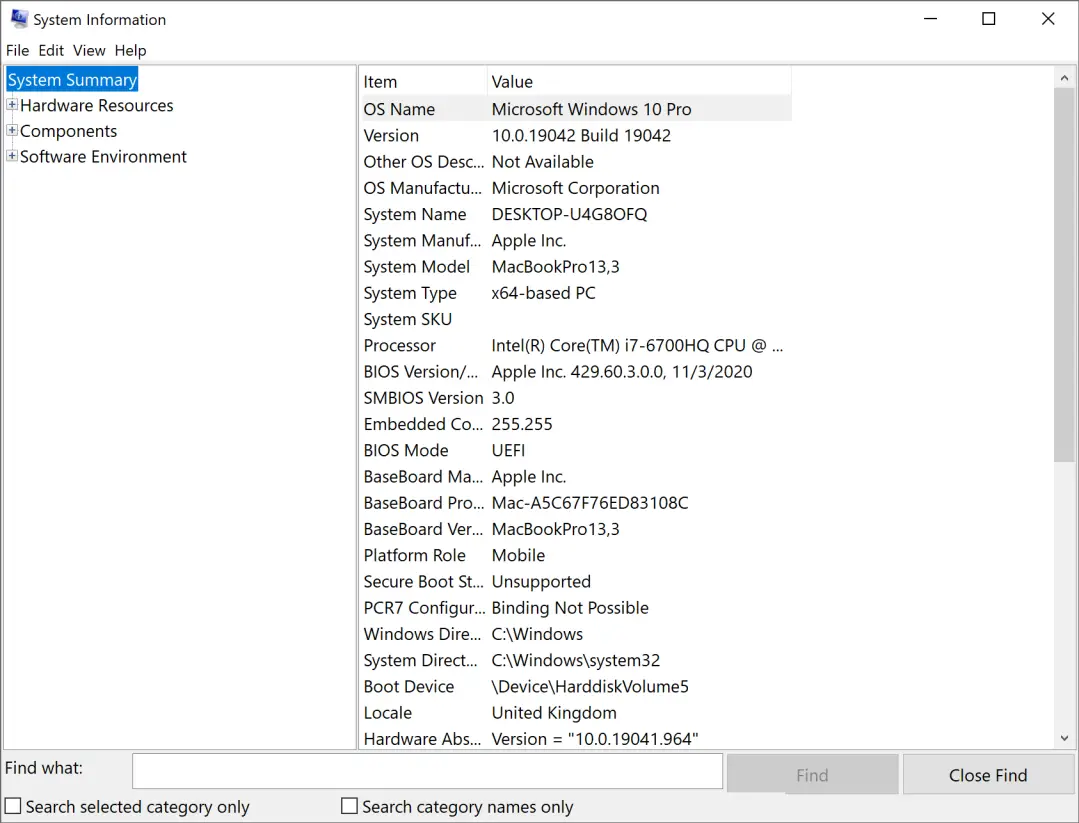Screen dimensions: 1079x823
Task: Select the System Model row label
Action: [x=416, y=266]
